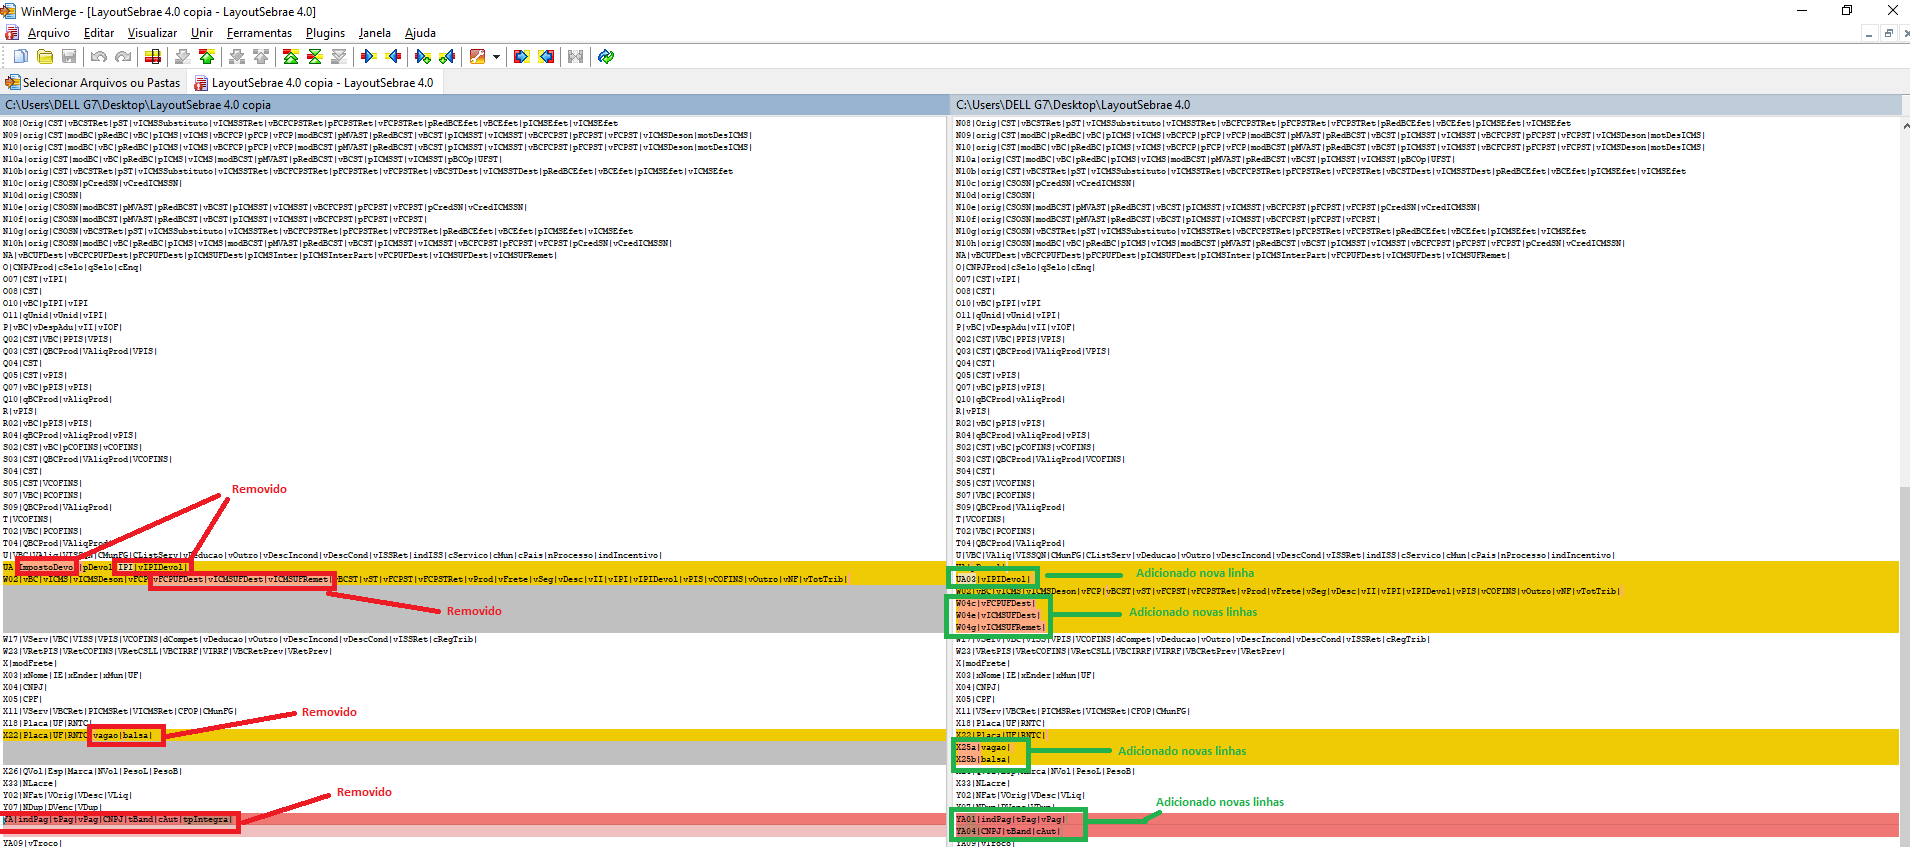The image size is (1910, 847).
Task: Refresh the comparison with green arrows icon
Action: (606, 57)
